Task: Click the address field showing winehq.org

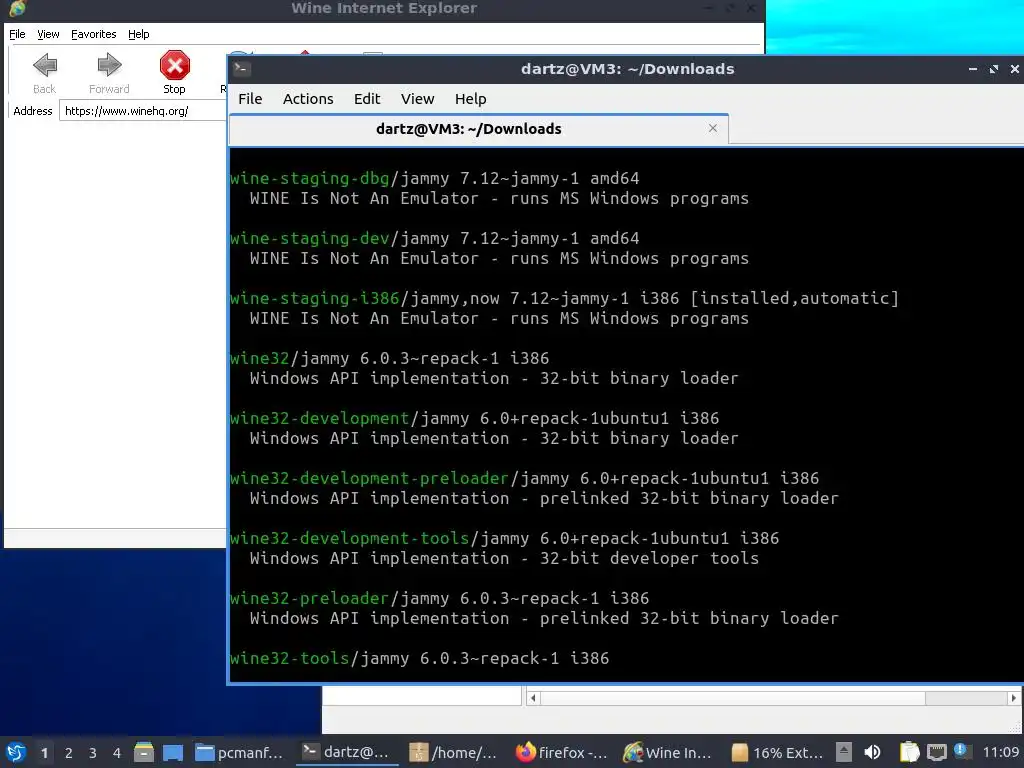Action: (x=142, y=110)
